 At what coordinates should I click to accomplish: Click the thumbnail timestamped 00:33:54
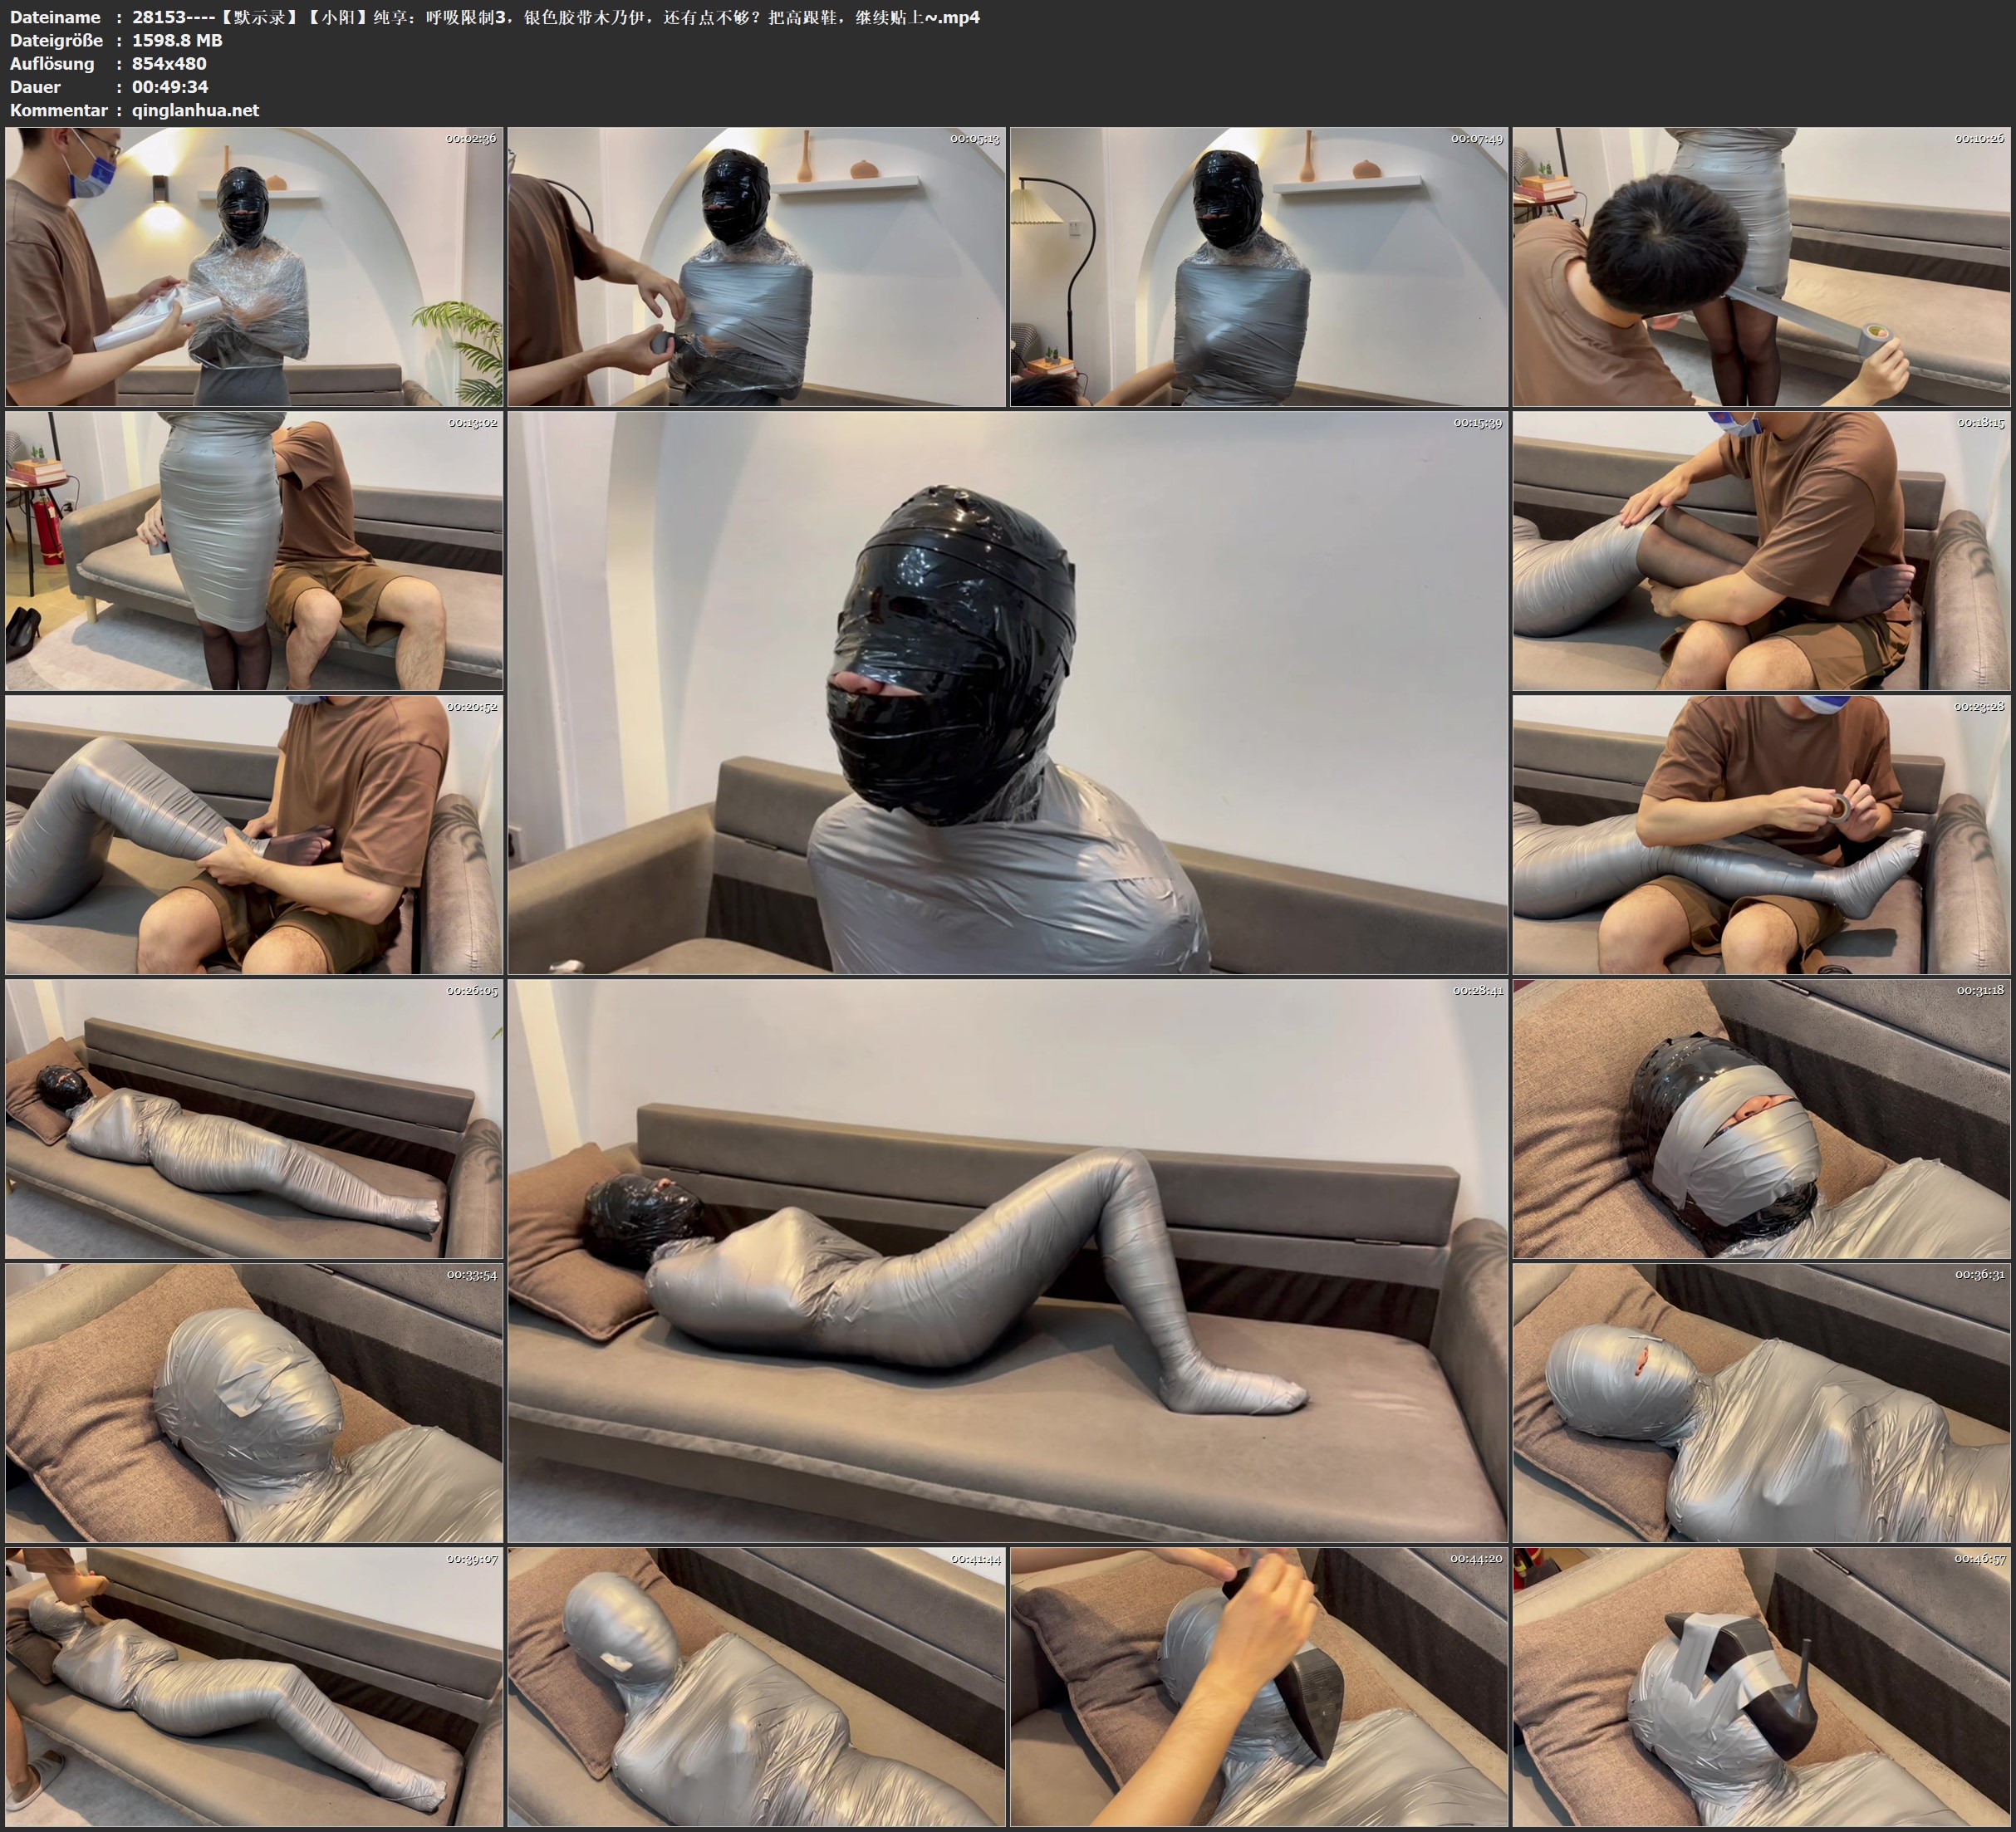click(254, 1402)
